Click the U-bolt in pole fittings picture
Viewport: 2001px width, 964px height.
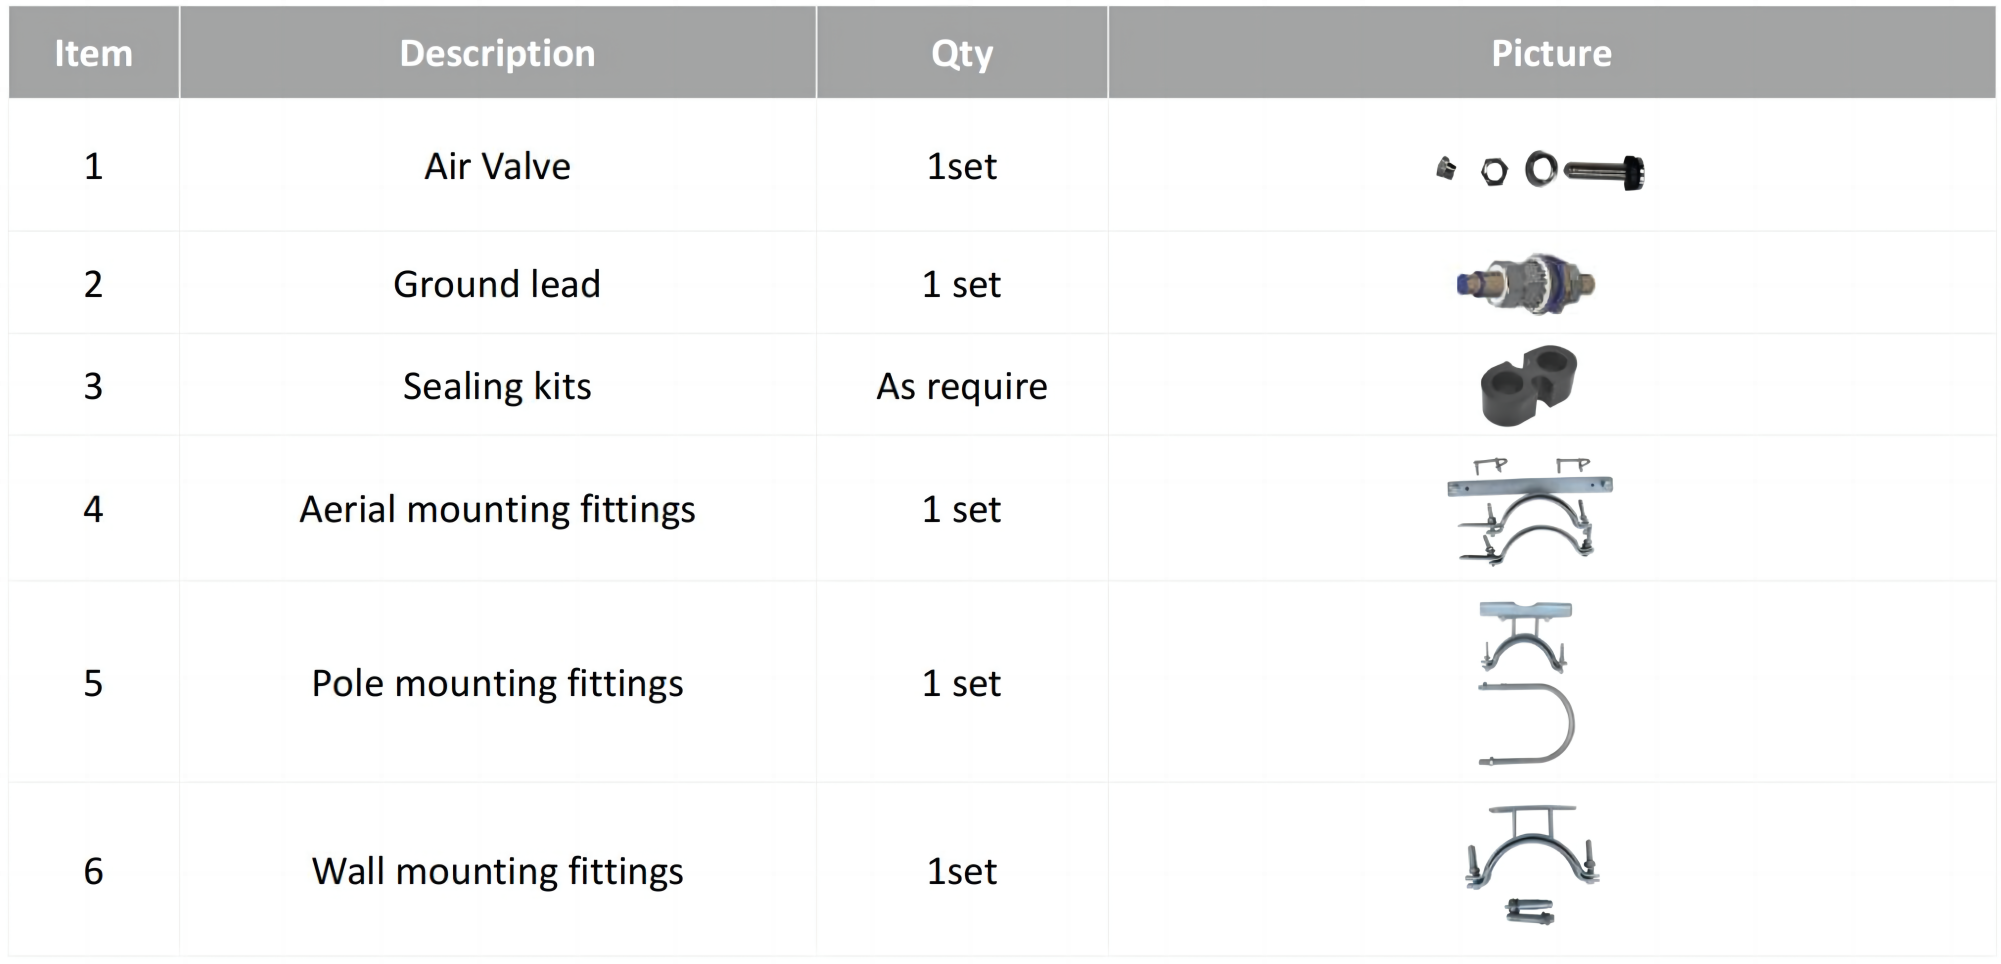[x=1527, y=724]
